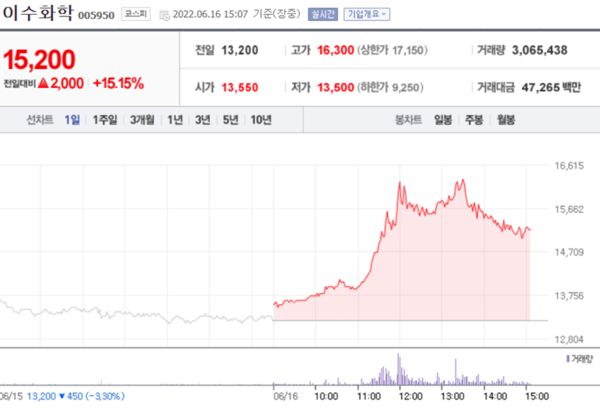Click the 하한가 9,250 text
Viewport: 600px width, 408px height.
click(390, 87)
